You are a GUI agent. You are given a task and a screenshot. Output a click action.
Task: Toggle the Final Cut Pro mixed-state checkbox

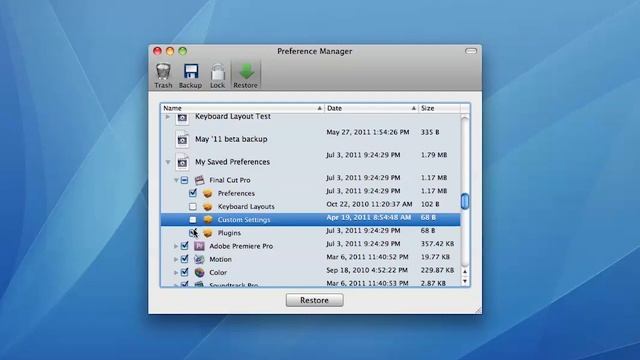[184, 180]
